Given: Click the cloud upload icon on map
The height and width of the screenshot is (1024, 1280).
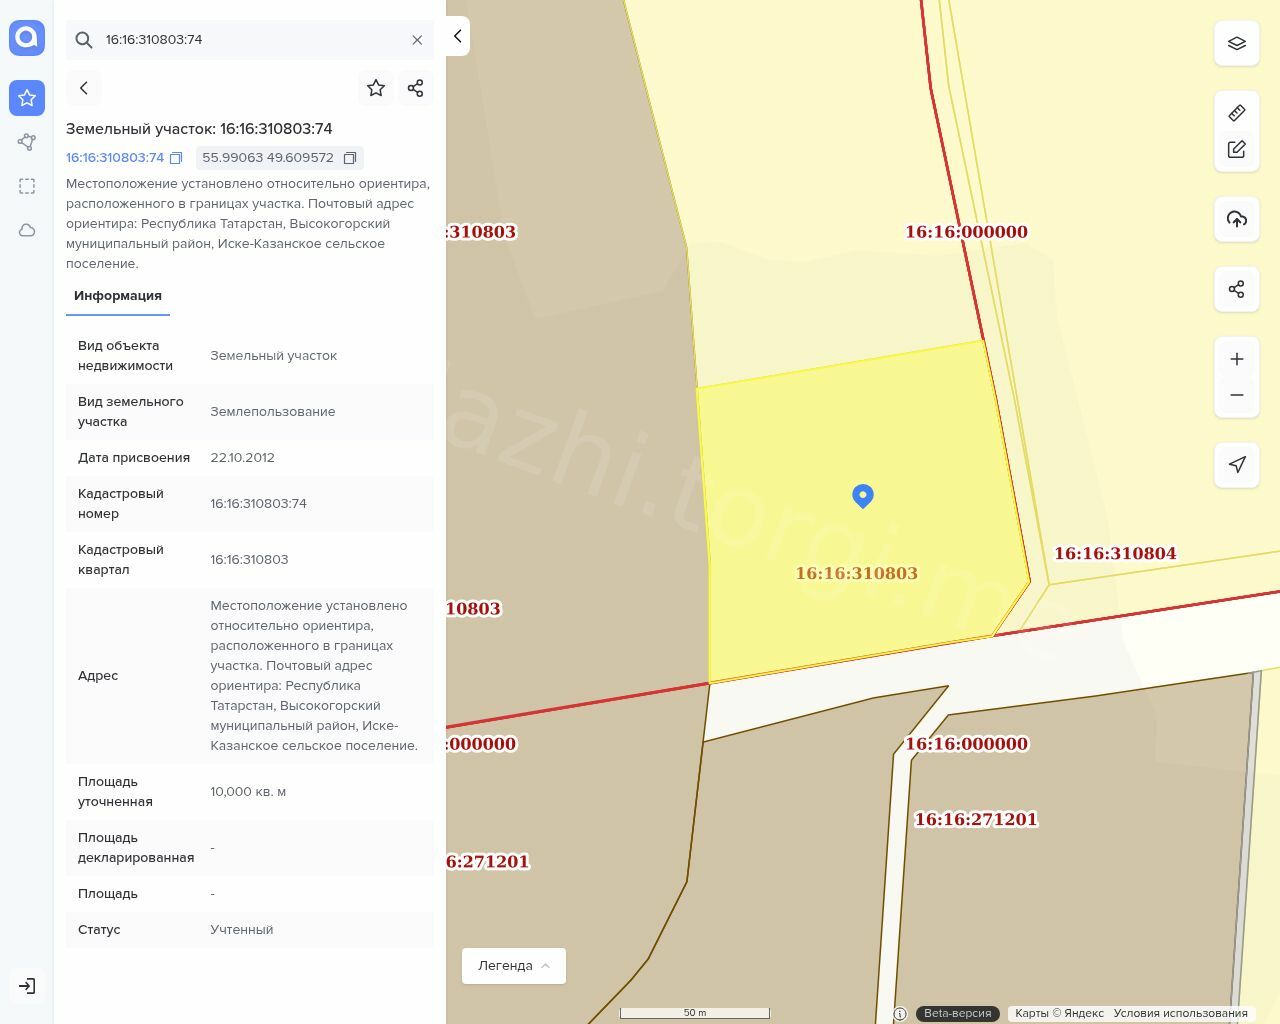Looking at the screenshot, I should tap(1236, 219).
